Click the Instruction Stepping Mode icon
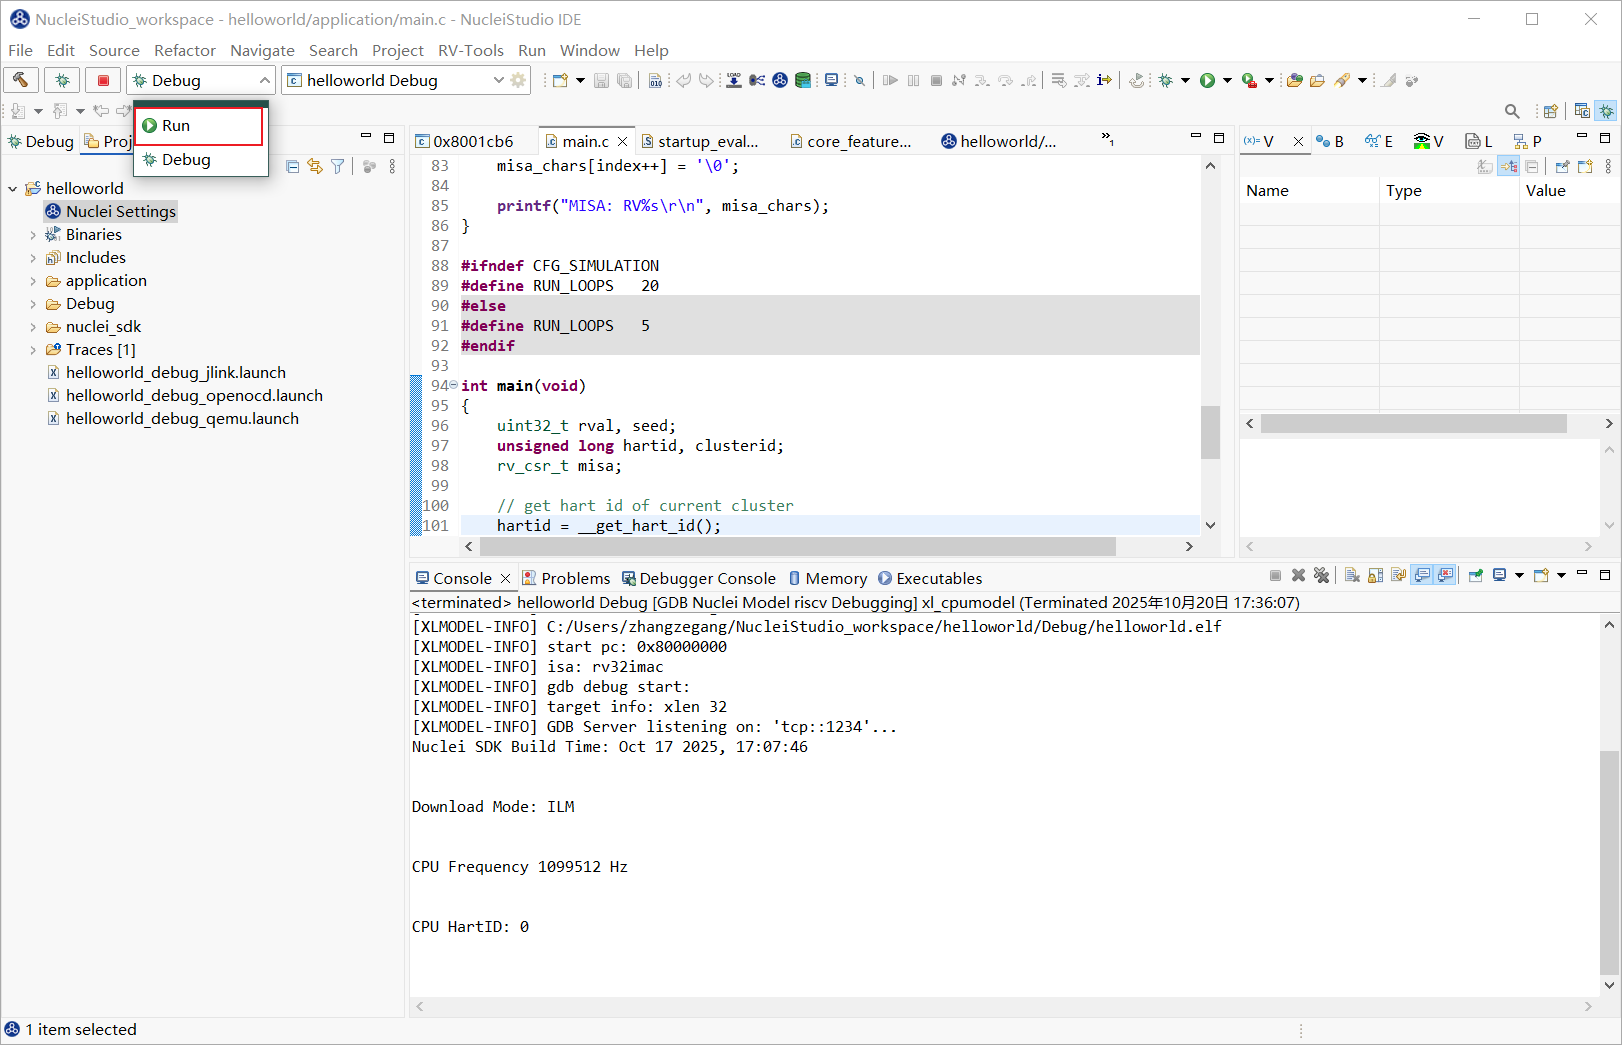 click(1104, 80)
